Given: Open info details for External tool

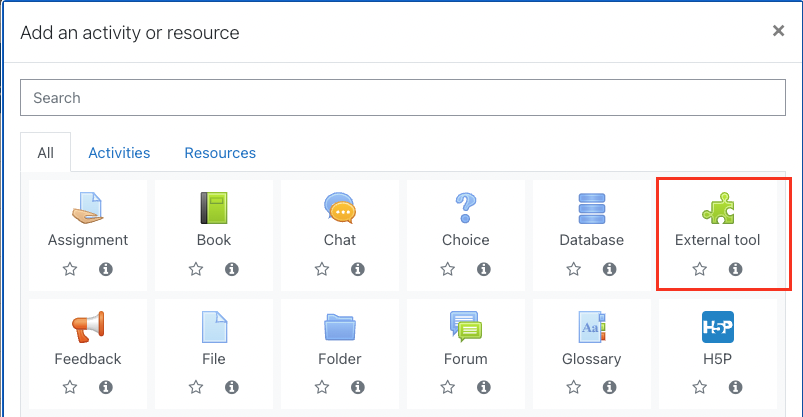Looking at the screenshot, I should click(736, 269).
